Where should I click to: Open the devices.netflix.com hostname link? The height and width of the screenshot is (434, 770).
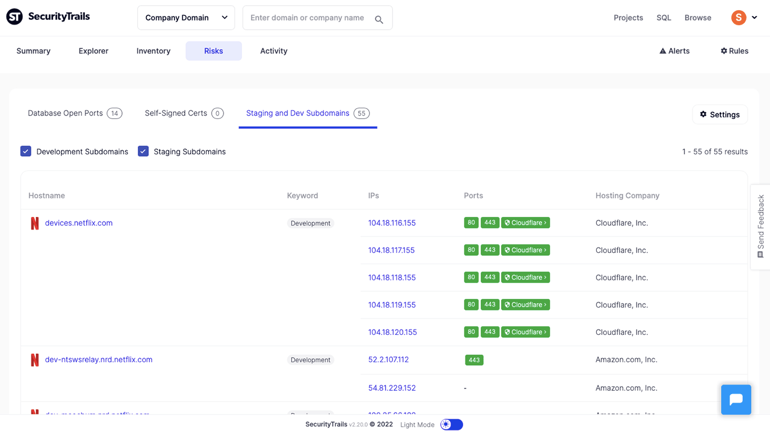(79, 223)
